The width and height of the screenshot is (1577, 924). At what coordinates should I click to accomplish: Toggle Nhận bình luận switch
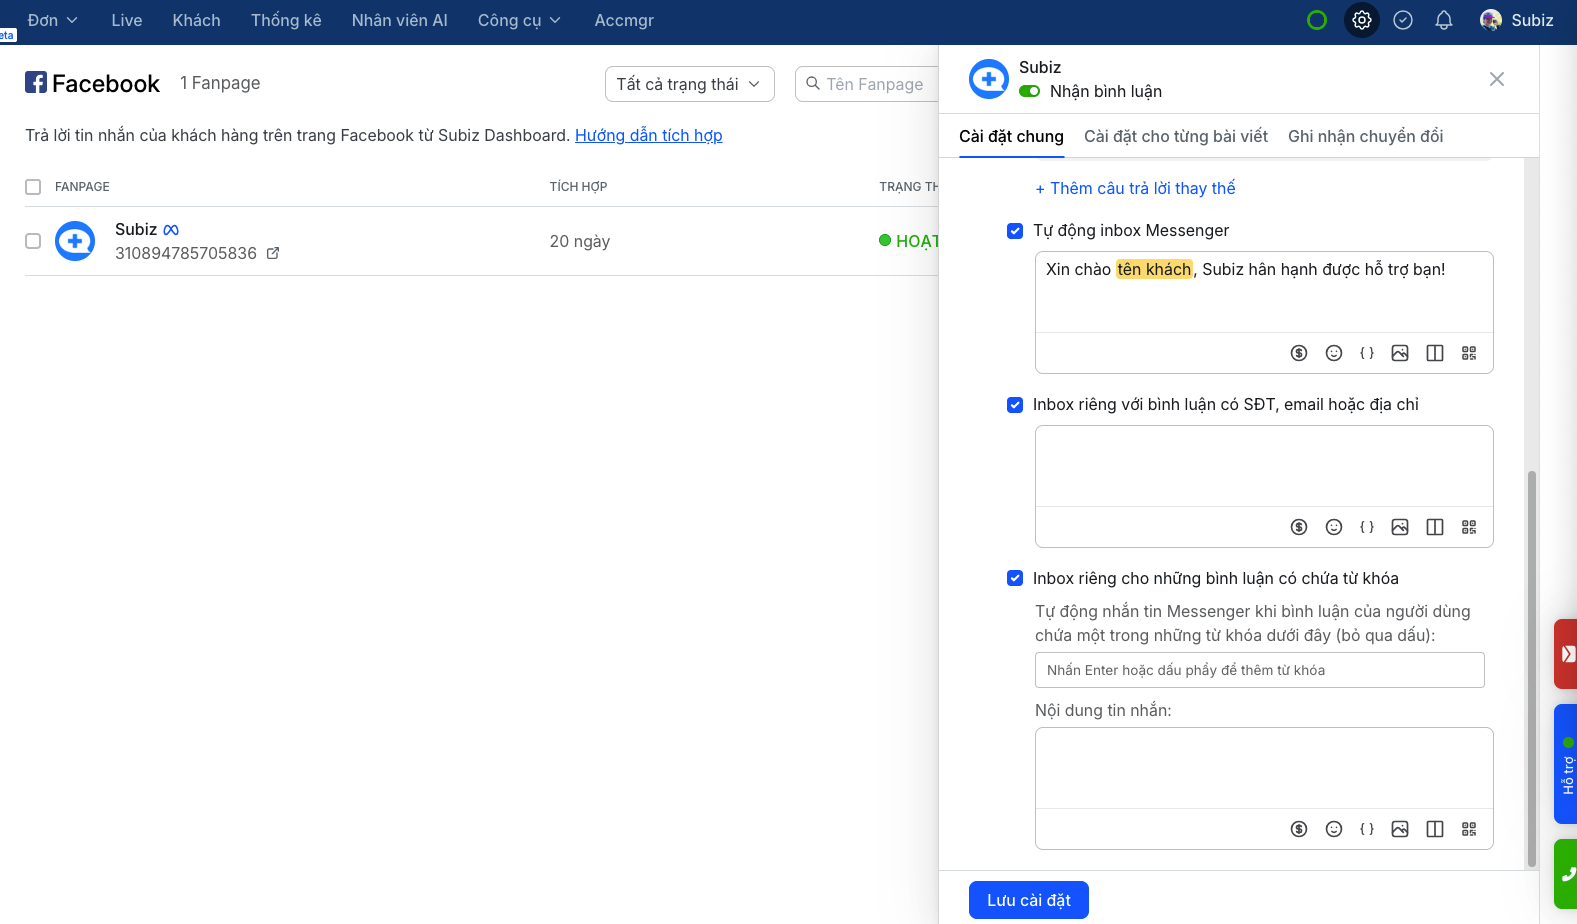click(1029, 91)
